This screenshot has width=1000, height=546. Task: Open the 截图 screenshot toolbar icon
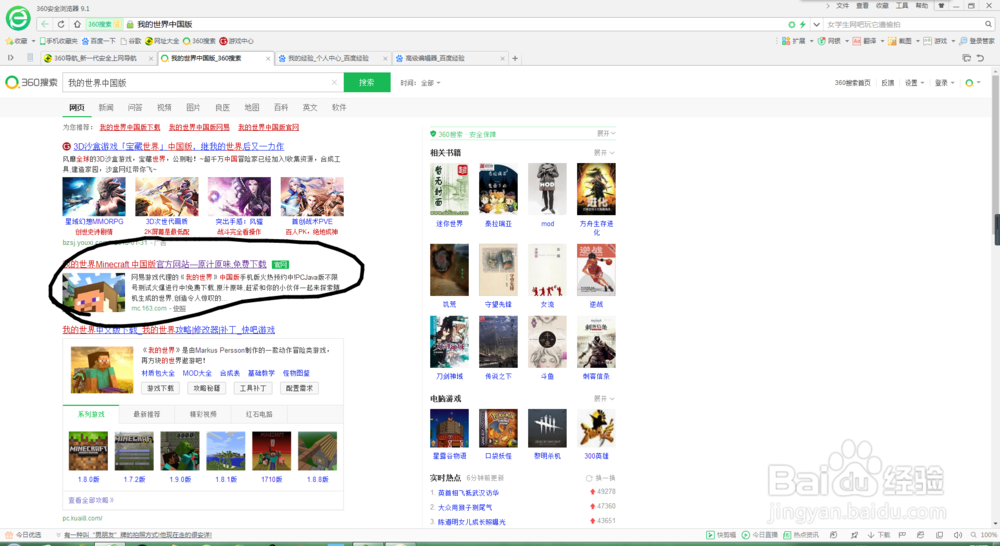(901, 41)
